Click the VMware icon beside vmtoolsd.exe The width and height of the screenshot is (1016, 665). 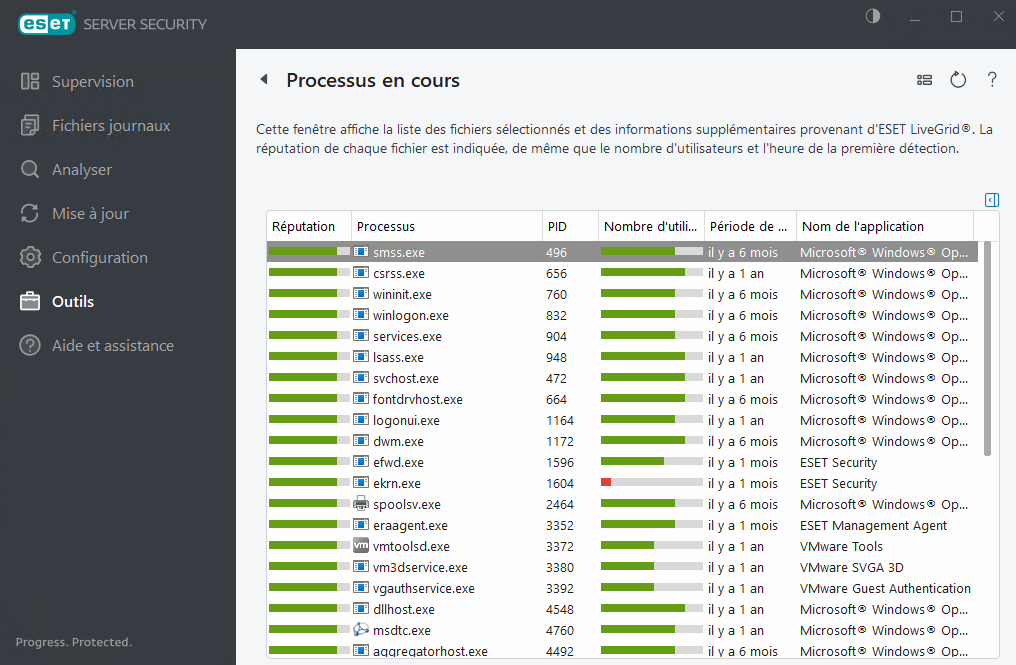click(x=360, y=546)
